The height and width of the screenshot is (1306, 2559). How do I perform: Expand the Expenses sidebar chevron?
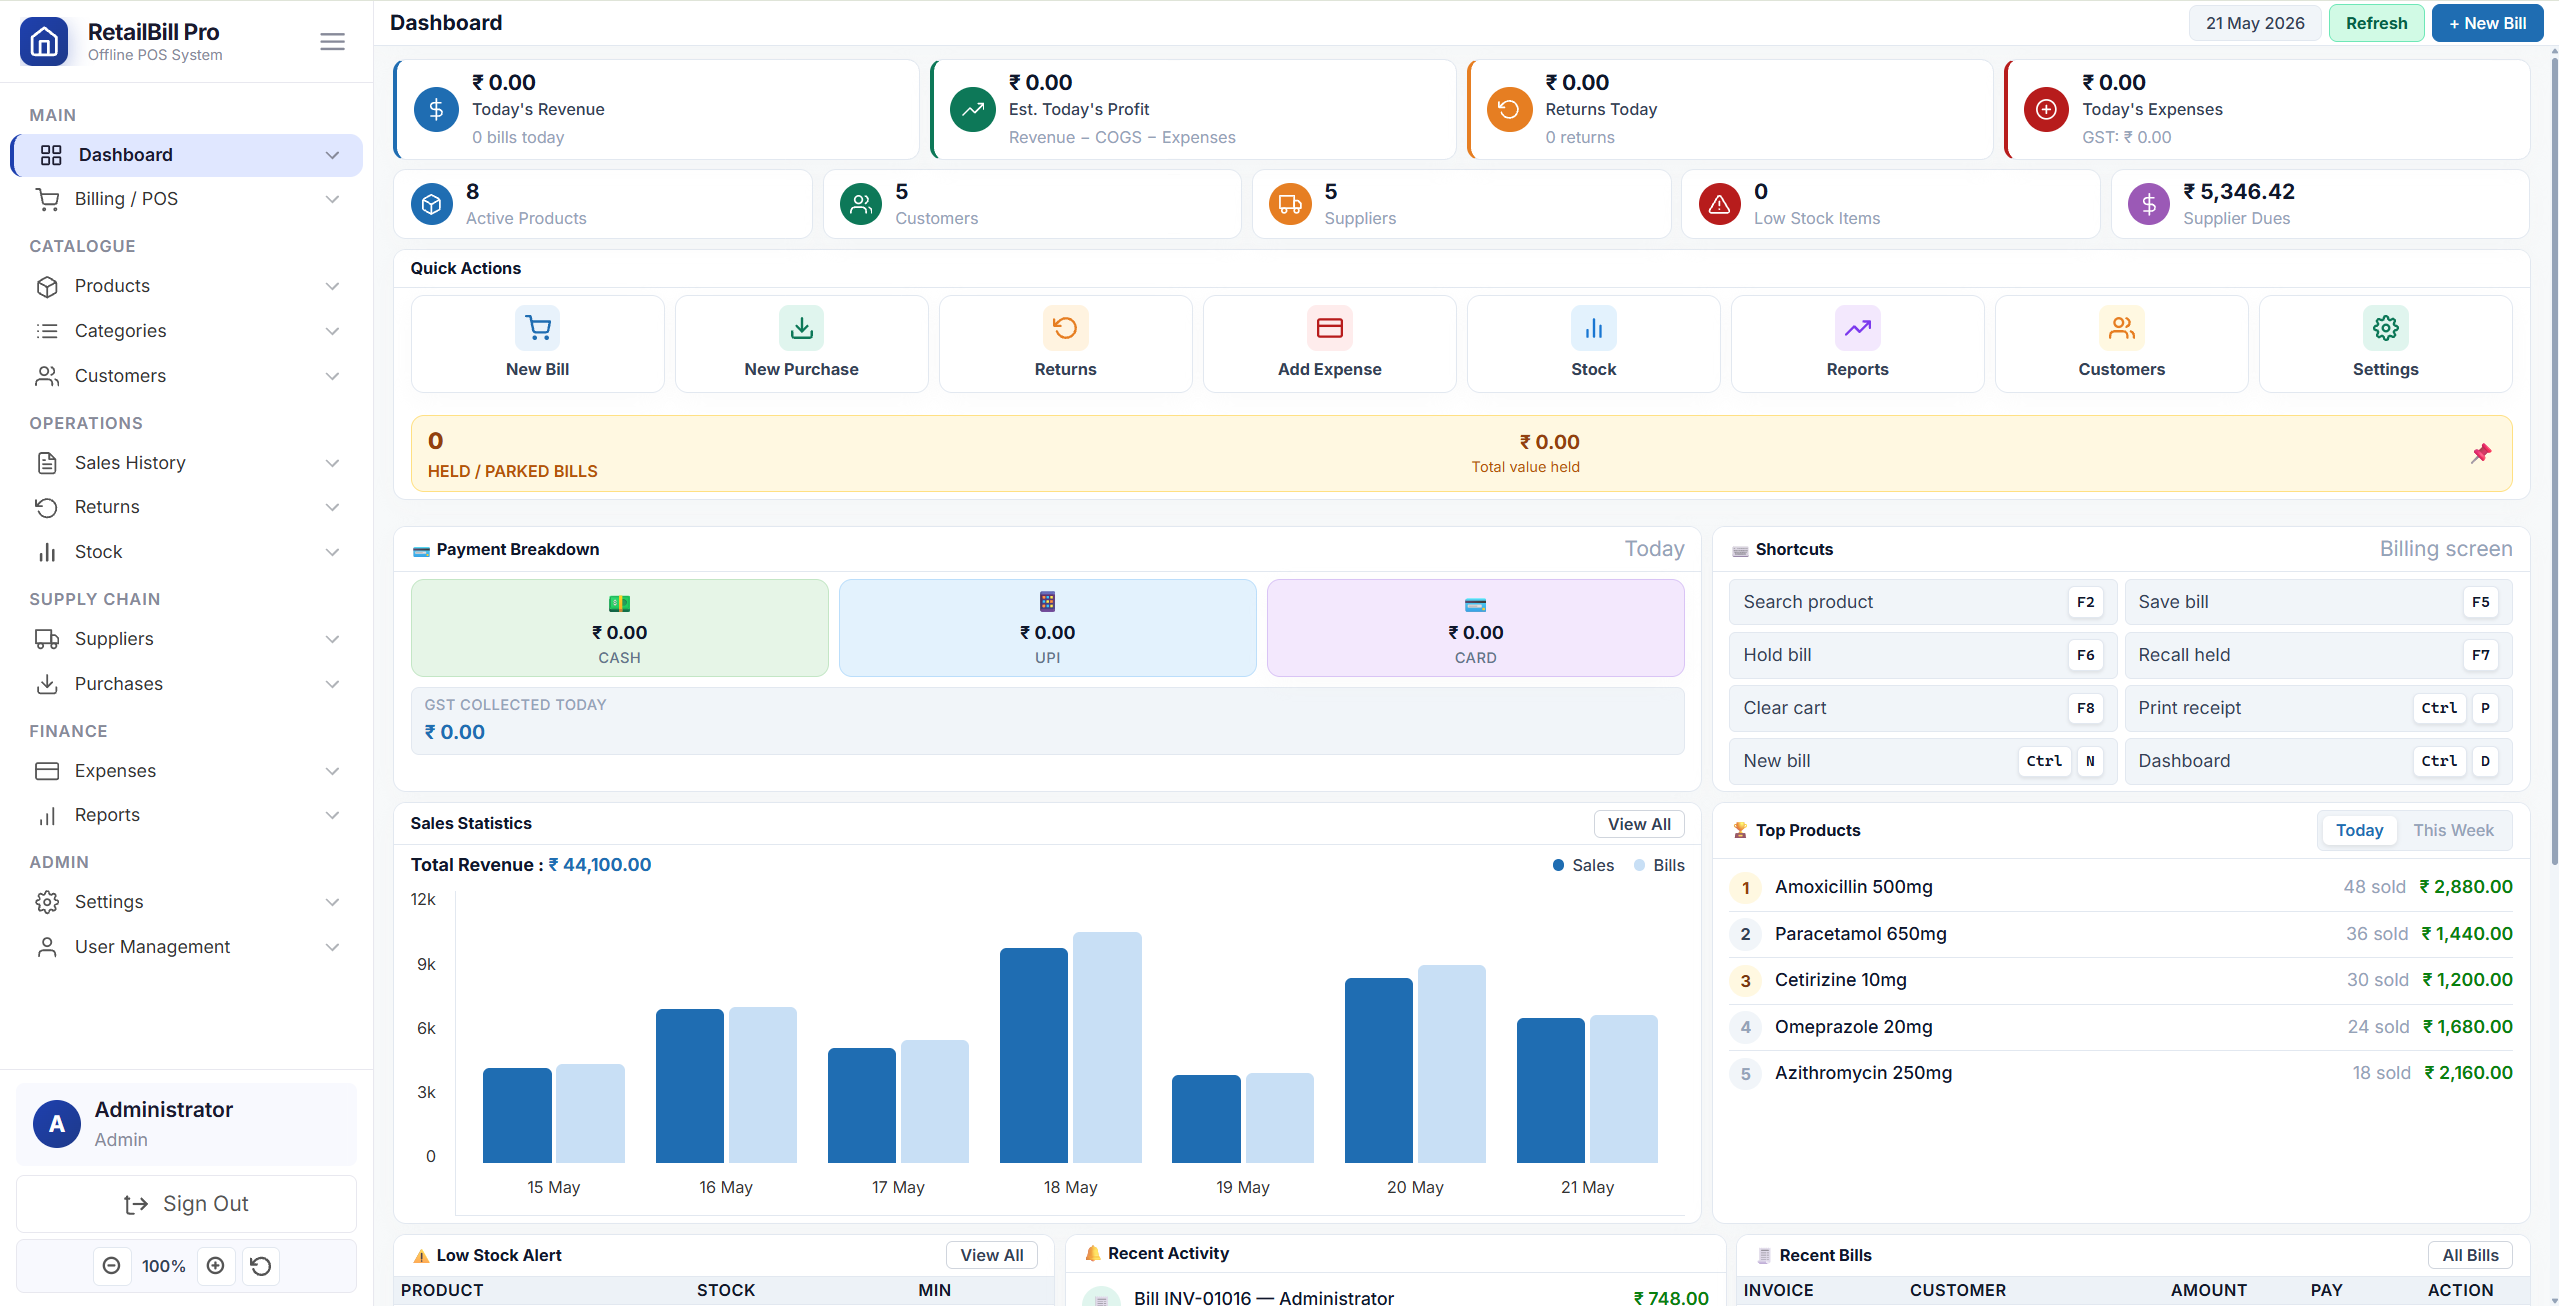point(332,771)
